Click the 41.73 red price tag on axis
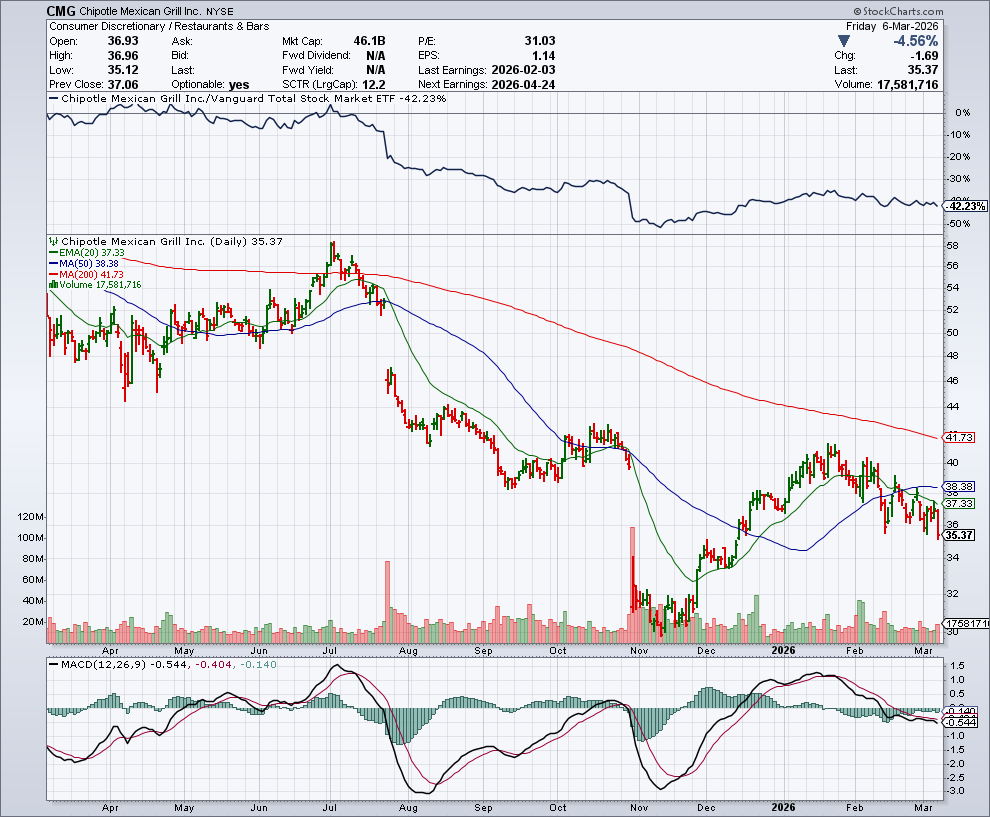Image resolution: width=990 pixels, height=817 pixels. pos(959,437)
